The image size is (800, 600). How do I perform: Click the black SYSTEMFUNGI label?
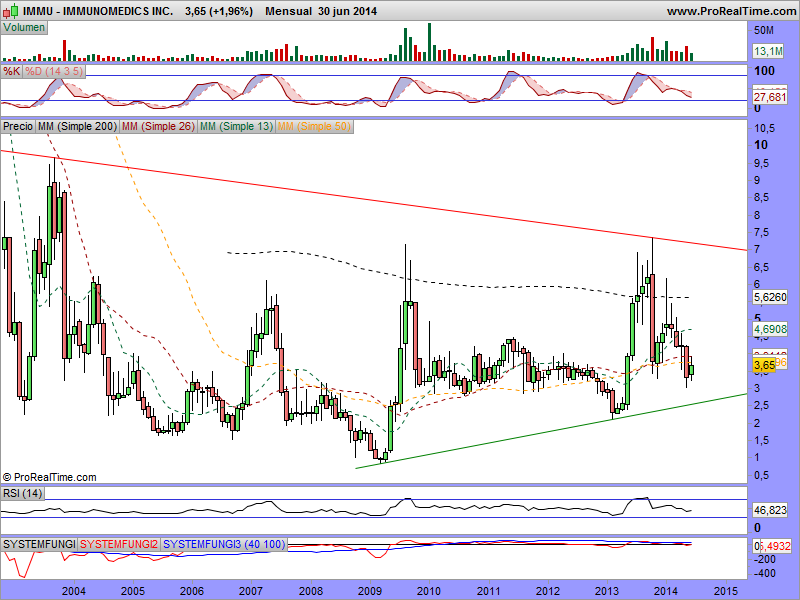tap(39, 544)
